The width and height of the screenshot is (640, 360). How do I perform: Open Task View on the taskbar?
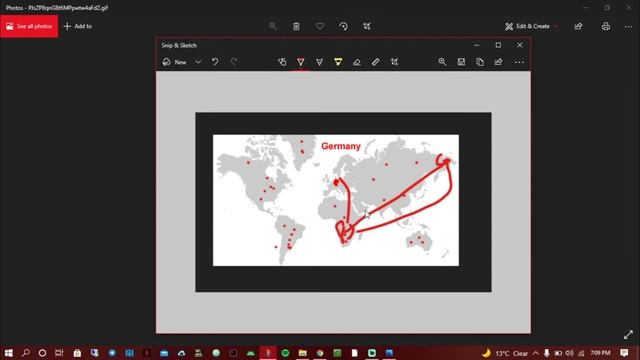coord(59,353)
